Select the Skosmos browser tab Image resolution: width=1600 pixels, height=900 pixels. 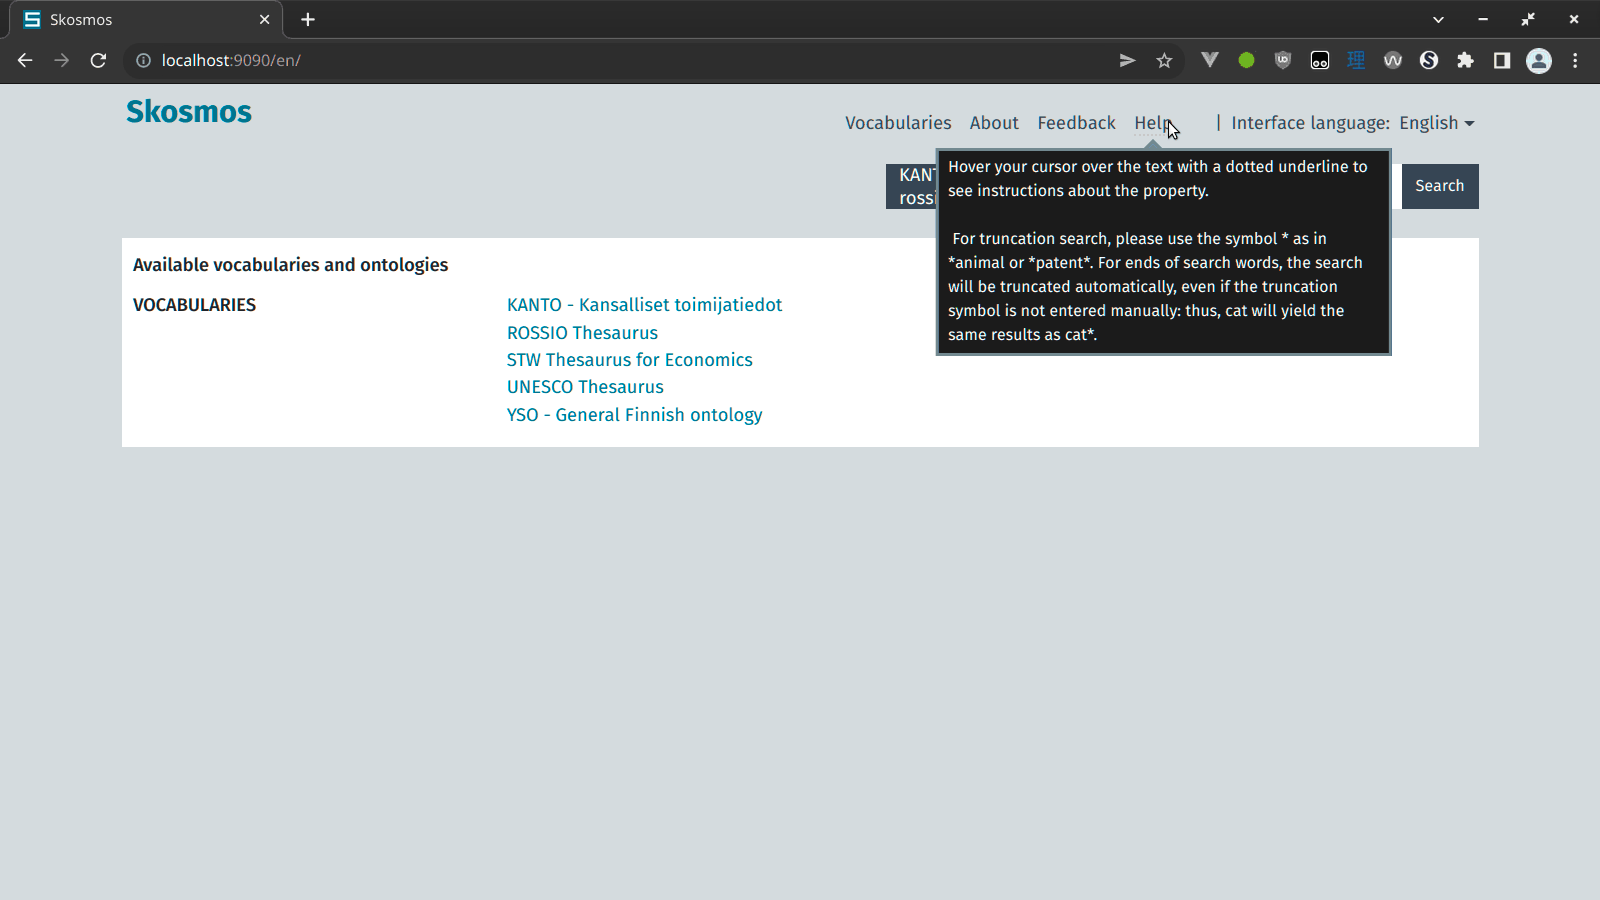tap(146, 19)
